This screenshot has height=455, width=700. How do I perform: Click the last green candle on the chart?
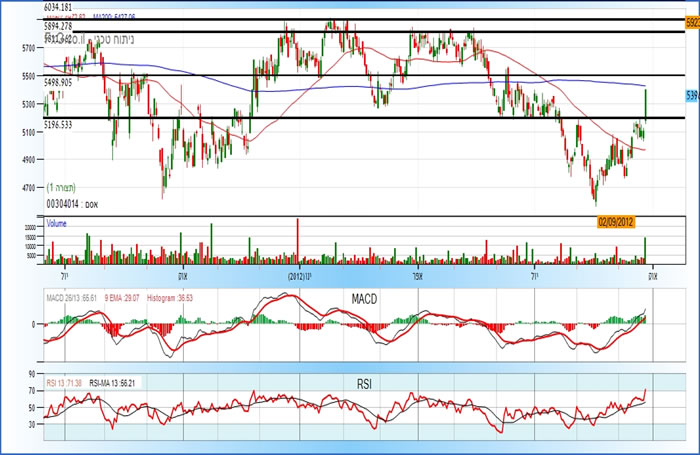pyautogui.click(x=646, y=100)
